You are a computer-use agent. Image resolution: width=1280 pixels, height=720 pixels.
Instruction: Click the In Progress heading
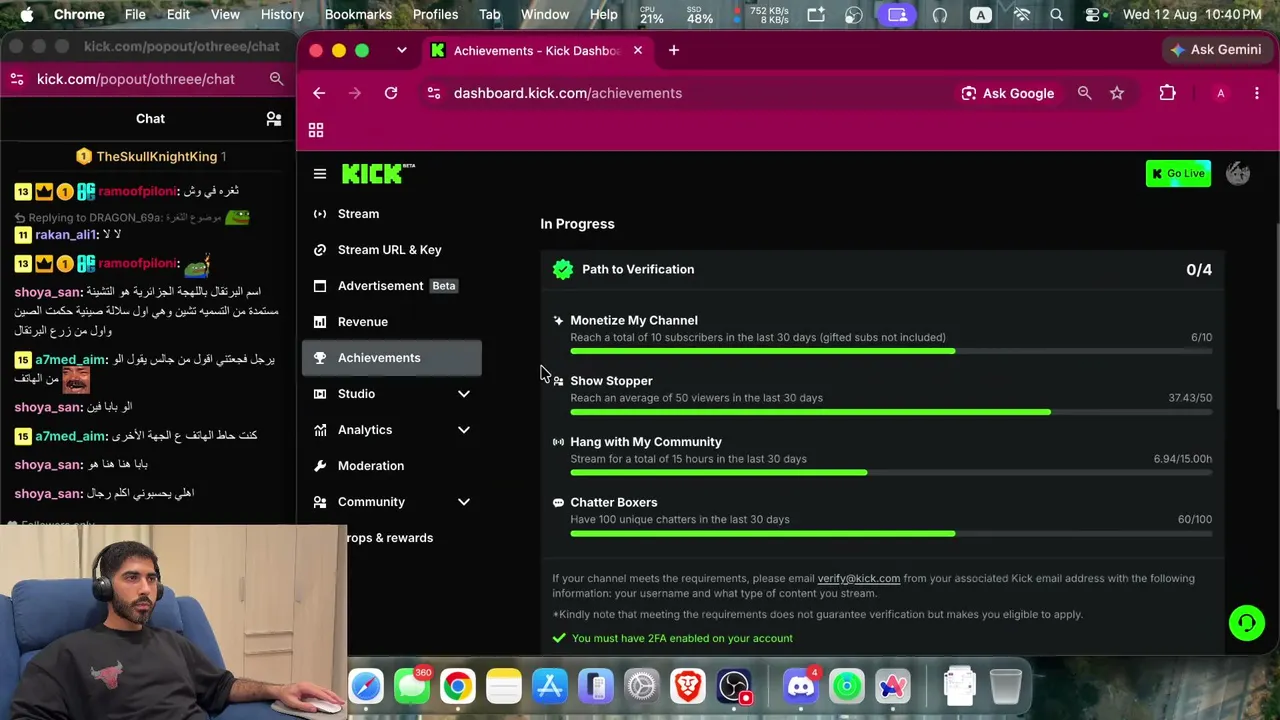pyautogui.click(x=577, y=224)
